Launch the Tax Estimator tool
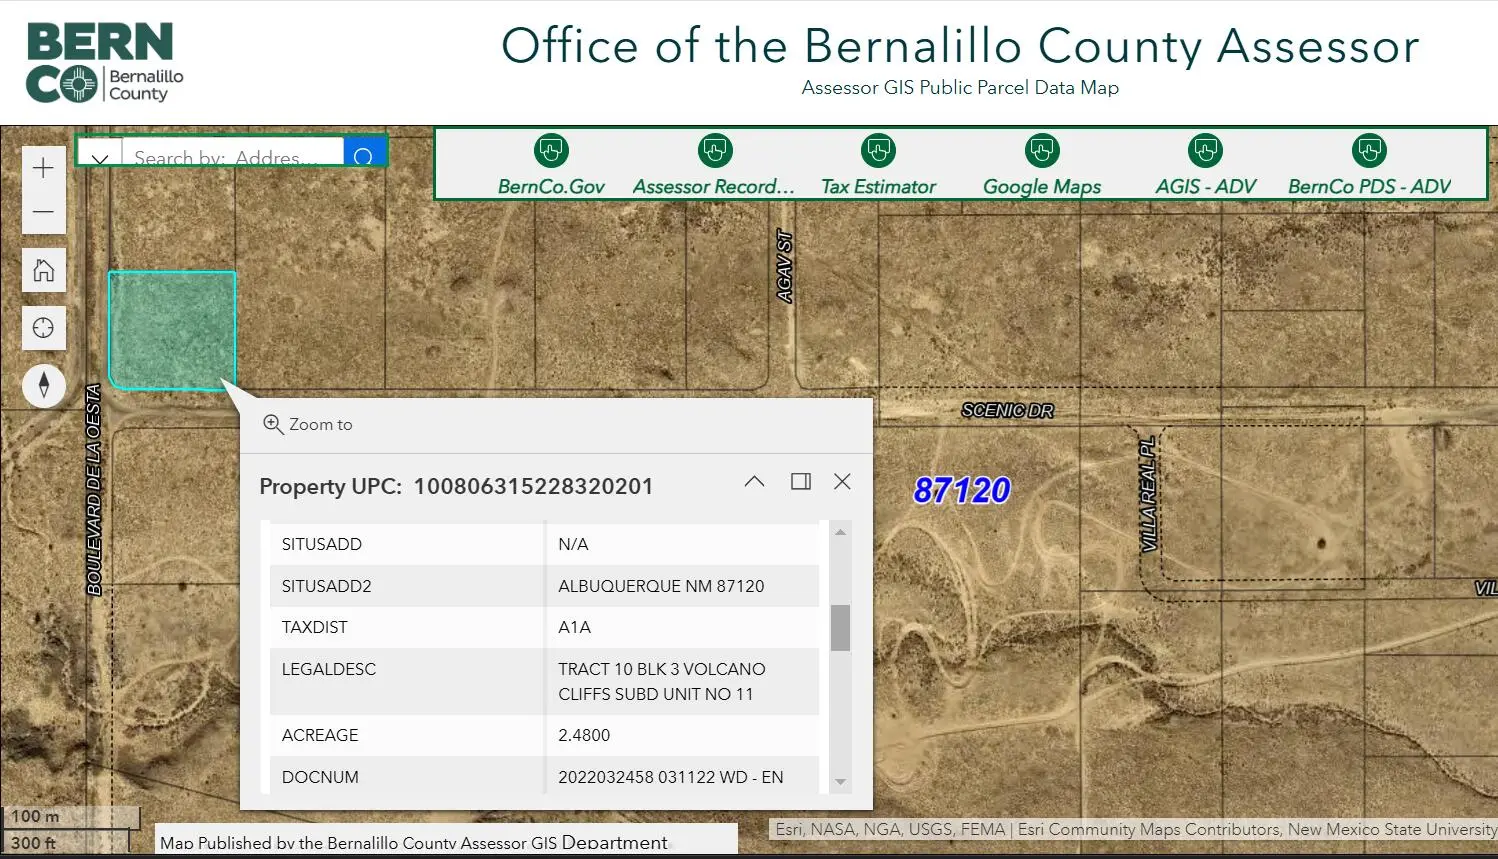The image size is (1498, 859). tap(878, 151)
